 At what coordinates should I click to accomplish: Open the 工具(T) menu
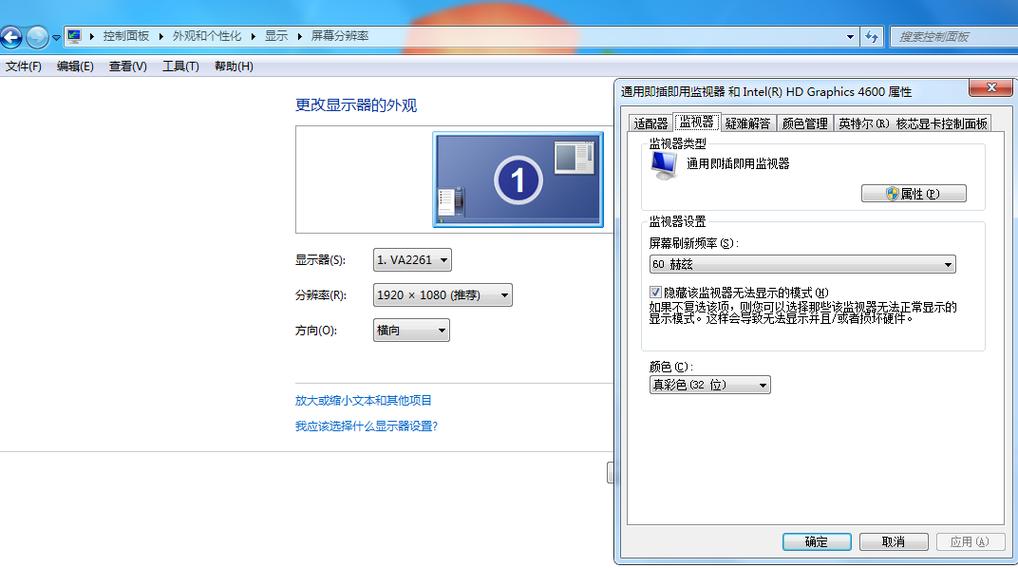coord(180,66)
